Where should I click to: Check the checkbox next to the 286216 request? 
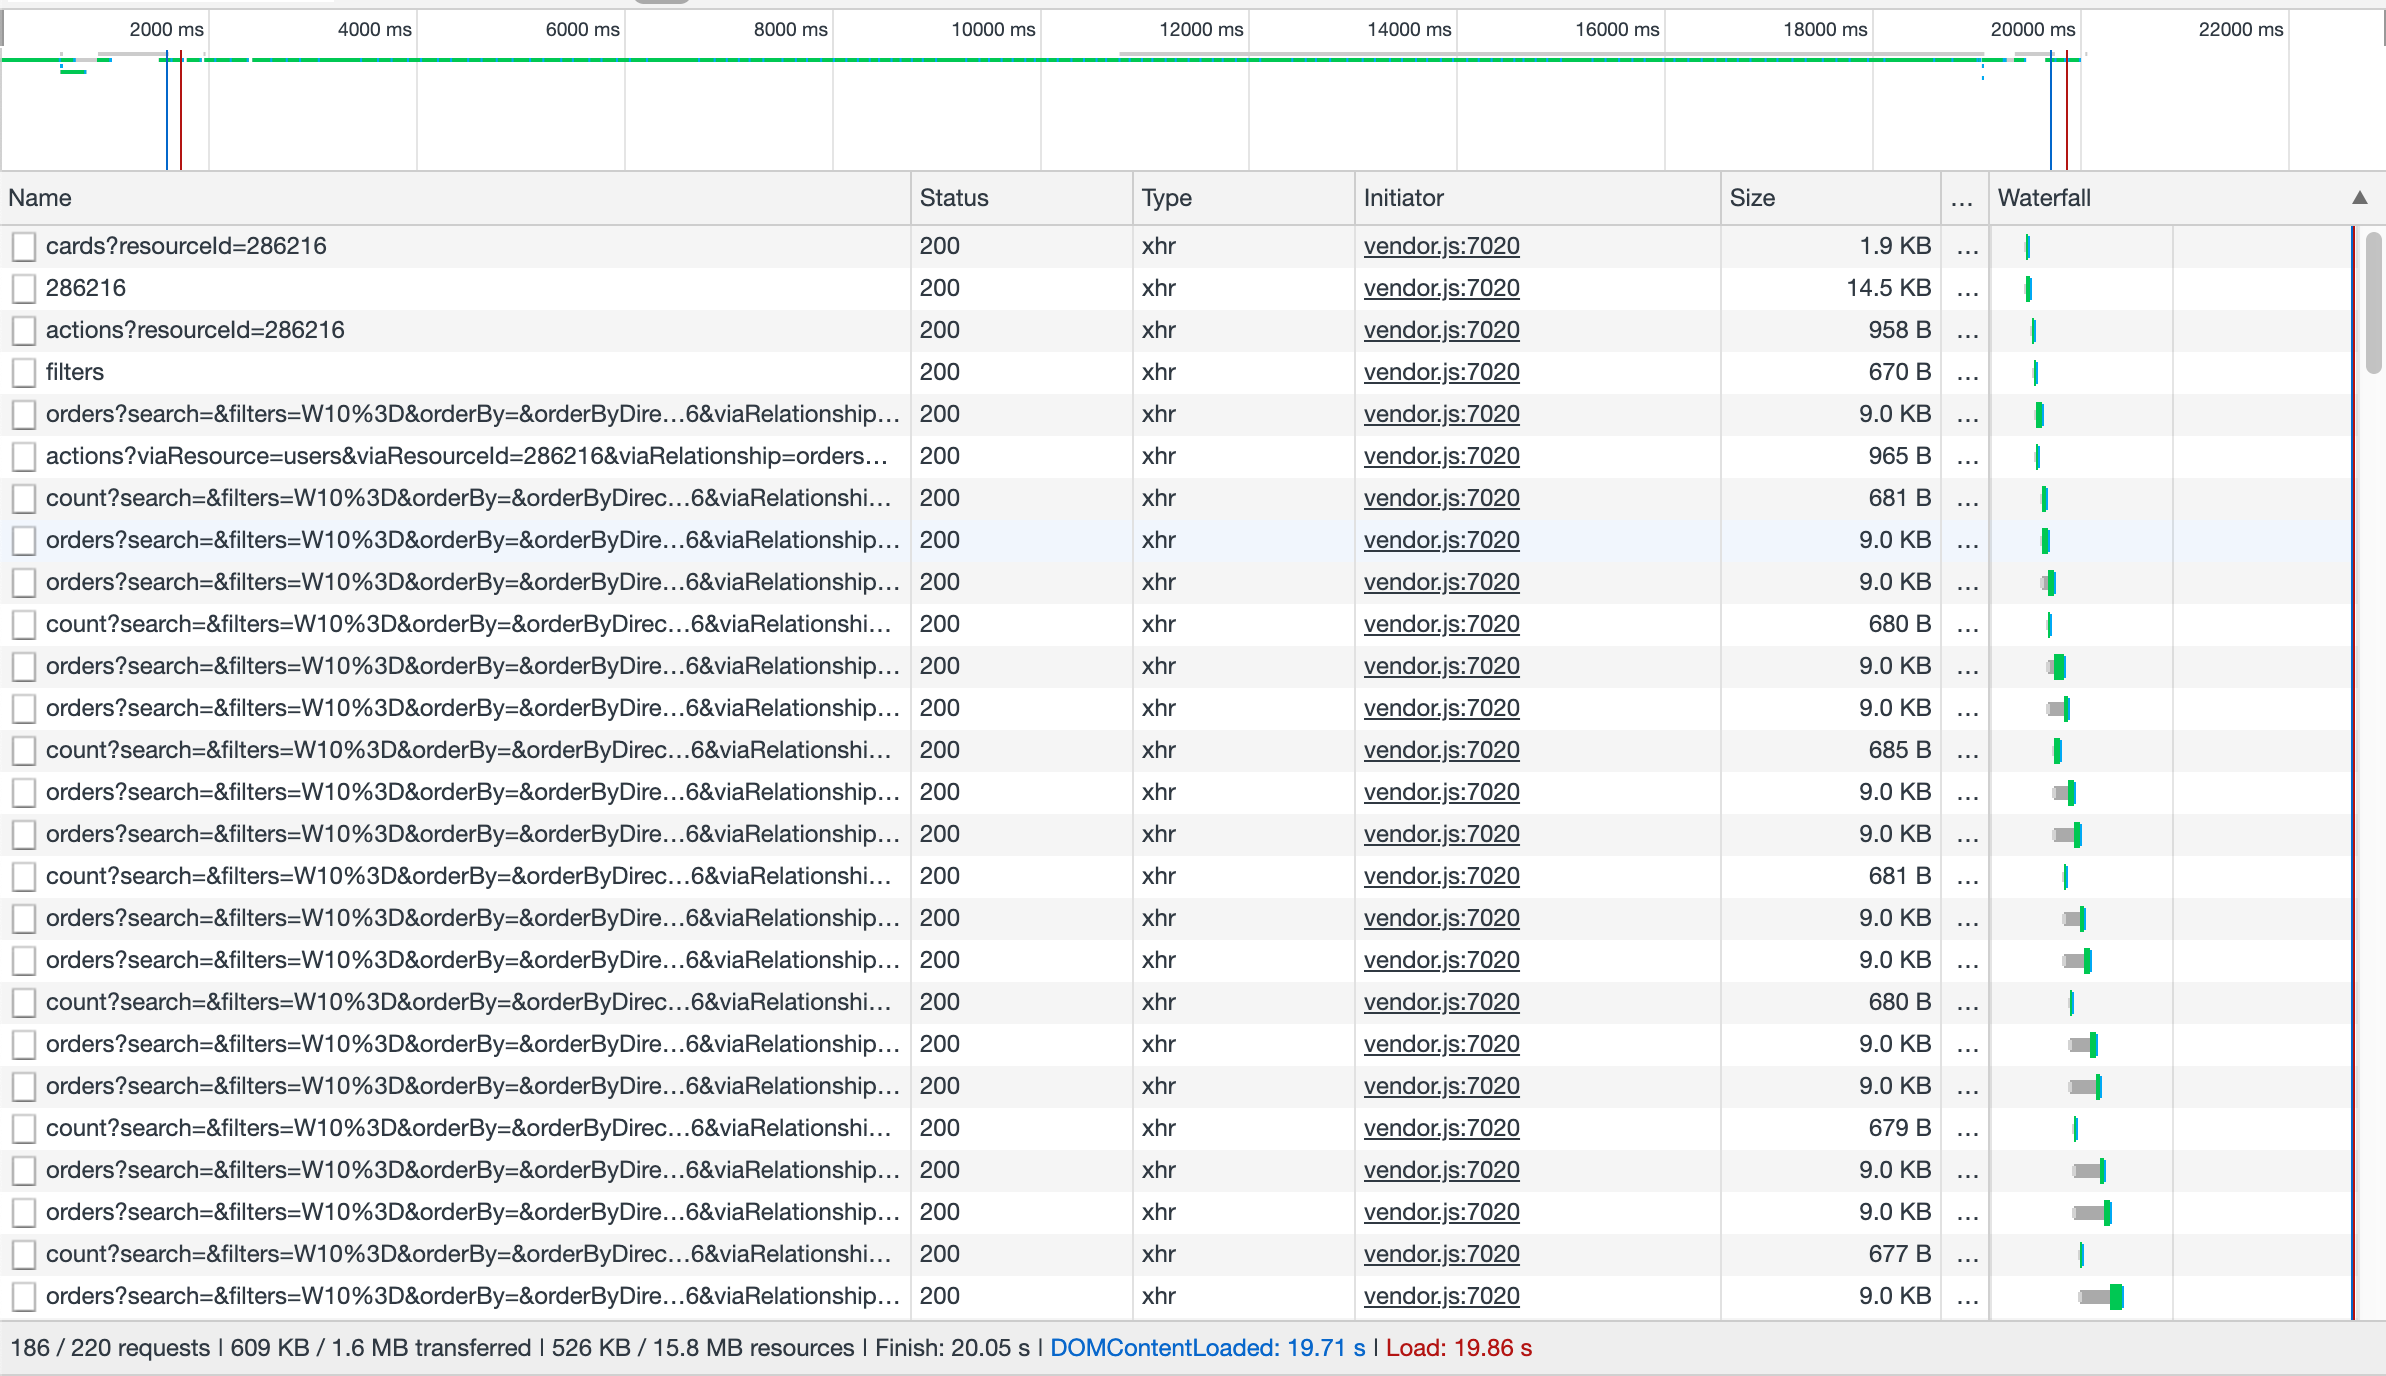[24, 287]
